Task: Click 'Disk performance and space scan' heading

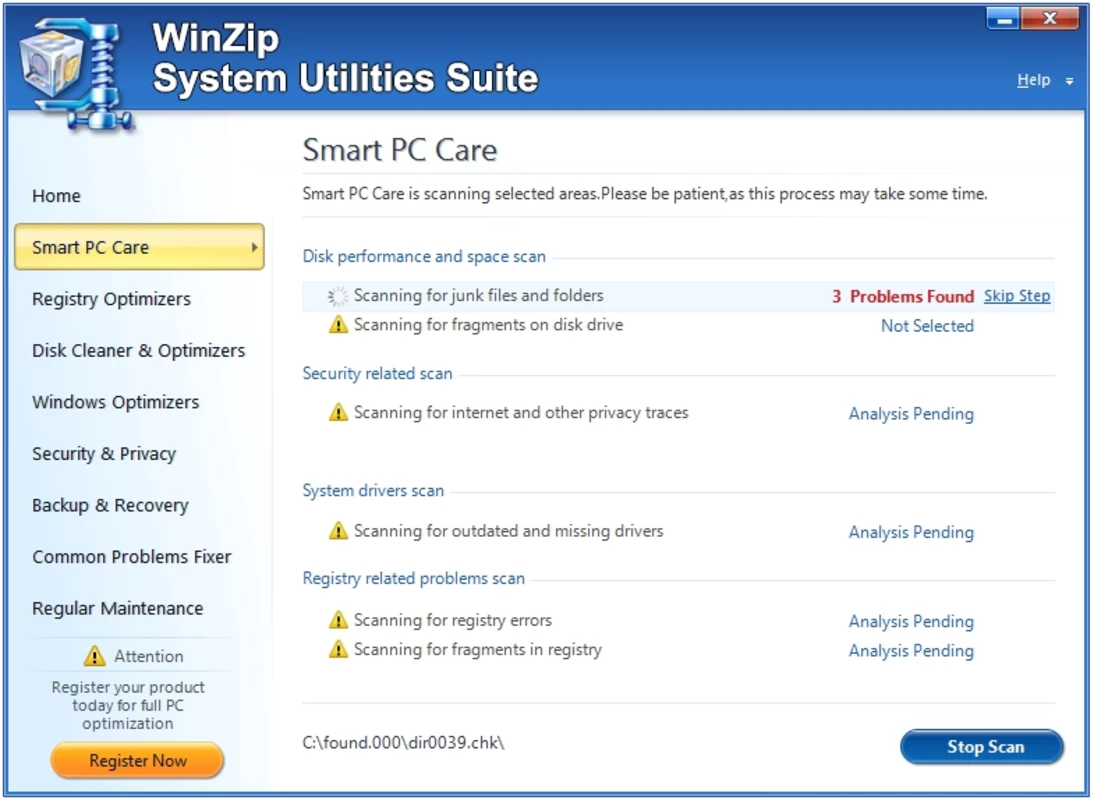Action: tap(424, 257)
